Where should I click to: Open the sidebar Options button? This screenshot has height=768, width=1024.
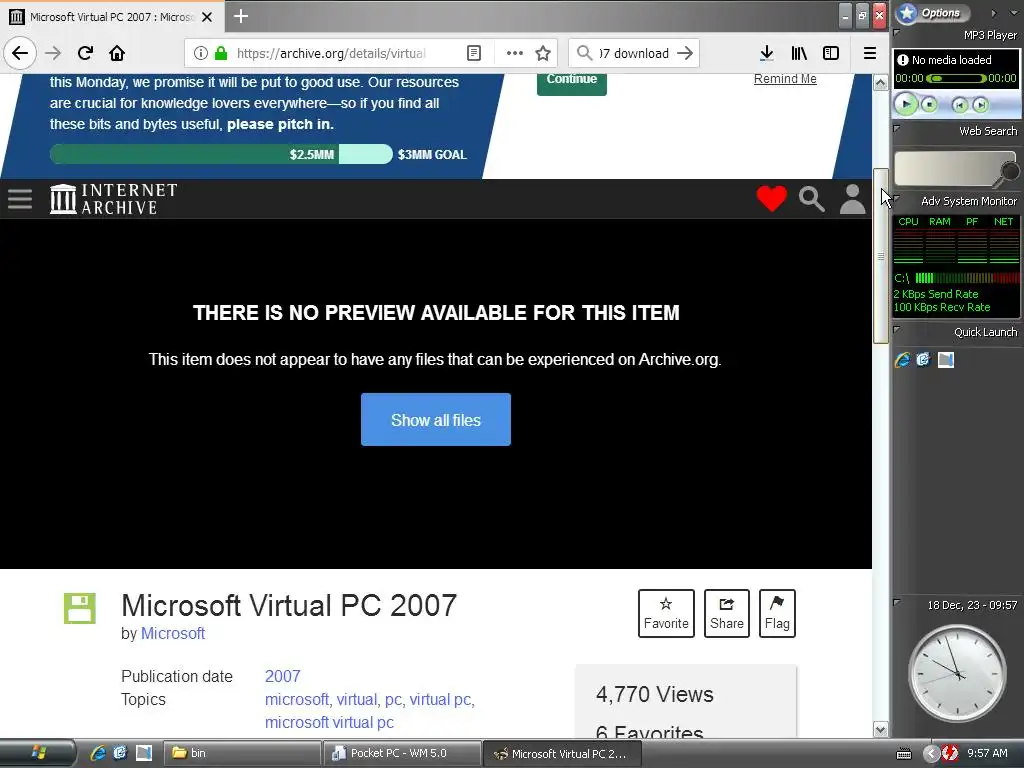pyautogui.click(x=933, y=13)
